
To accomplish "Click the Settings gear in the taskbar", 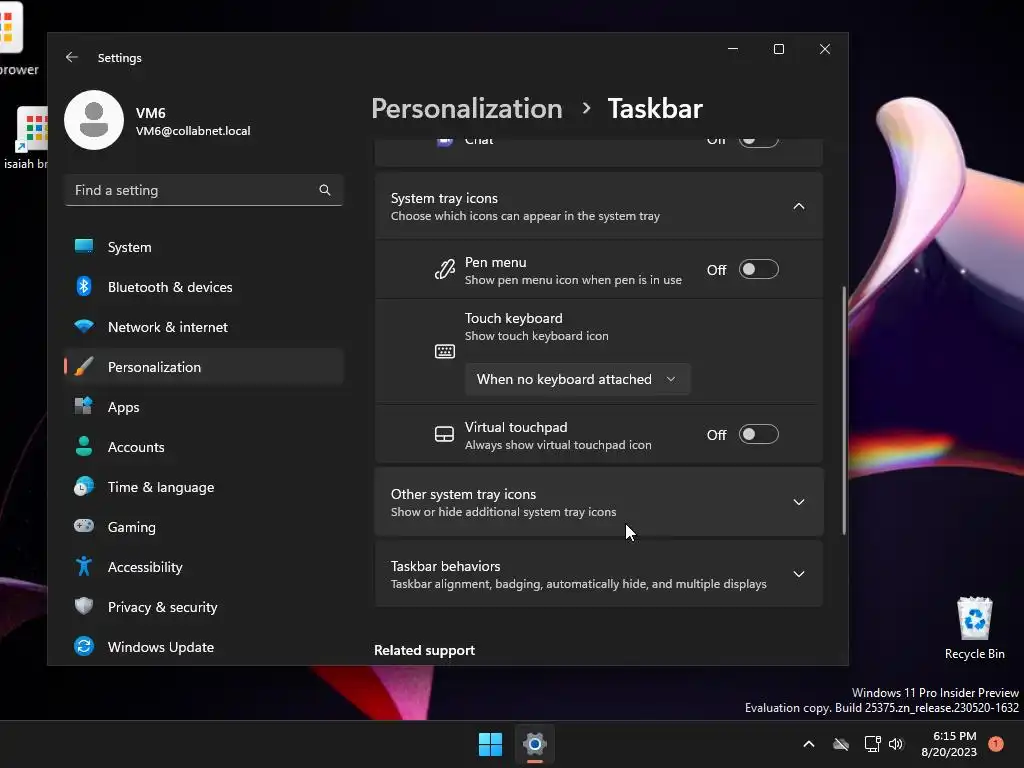I will point(534,744).
